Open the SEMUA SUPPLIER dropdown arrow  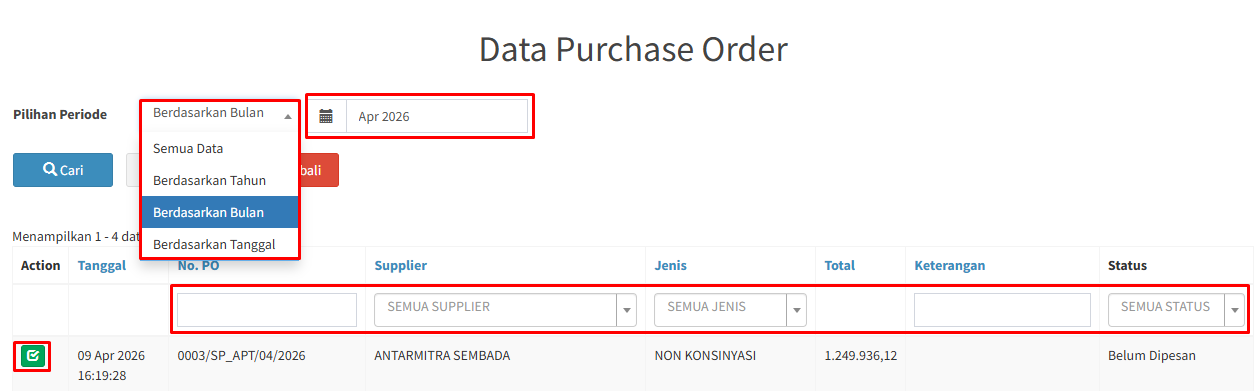(627, 310)
